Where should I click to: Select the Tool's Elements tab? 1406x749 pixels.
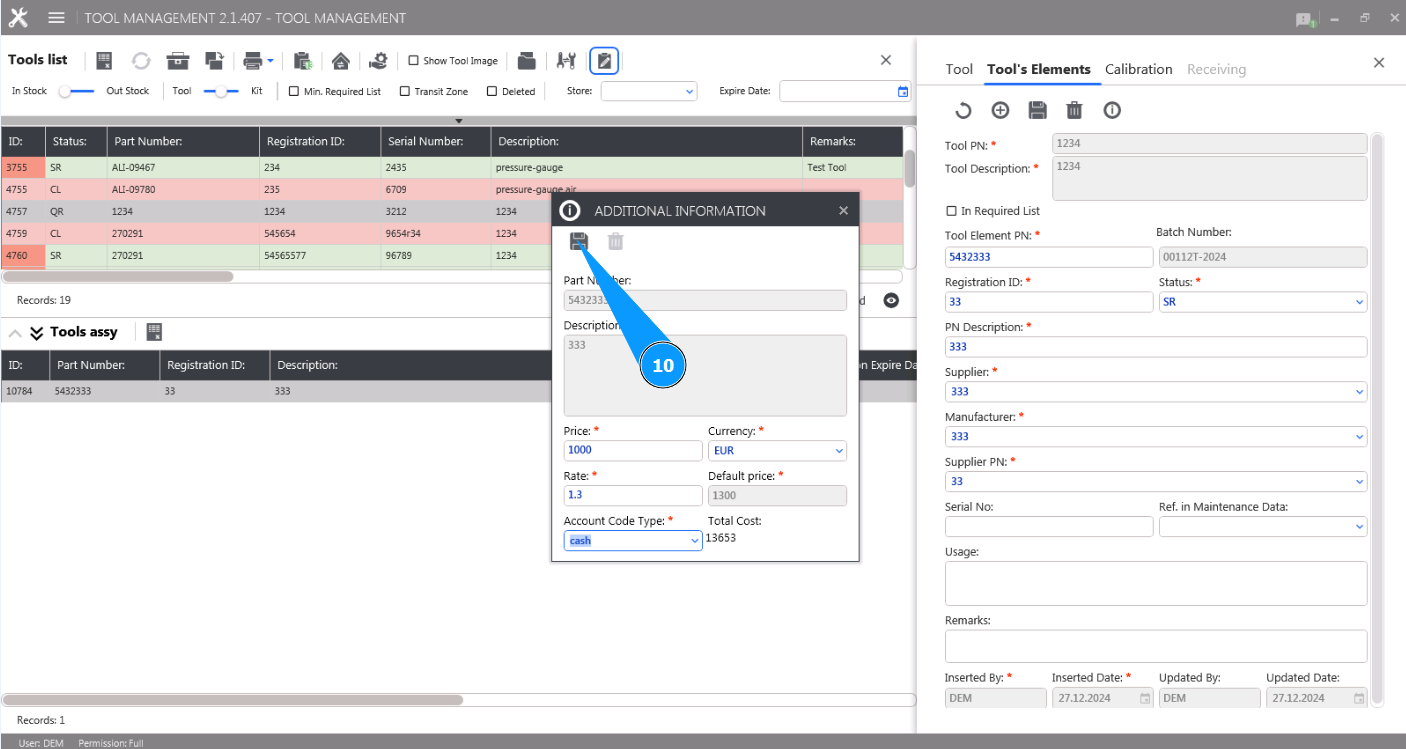click(x=1039, y=69)
